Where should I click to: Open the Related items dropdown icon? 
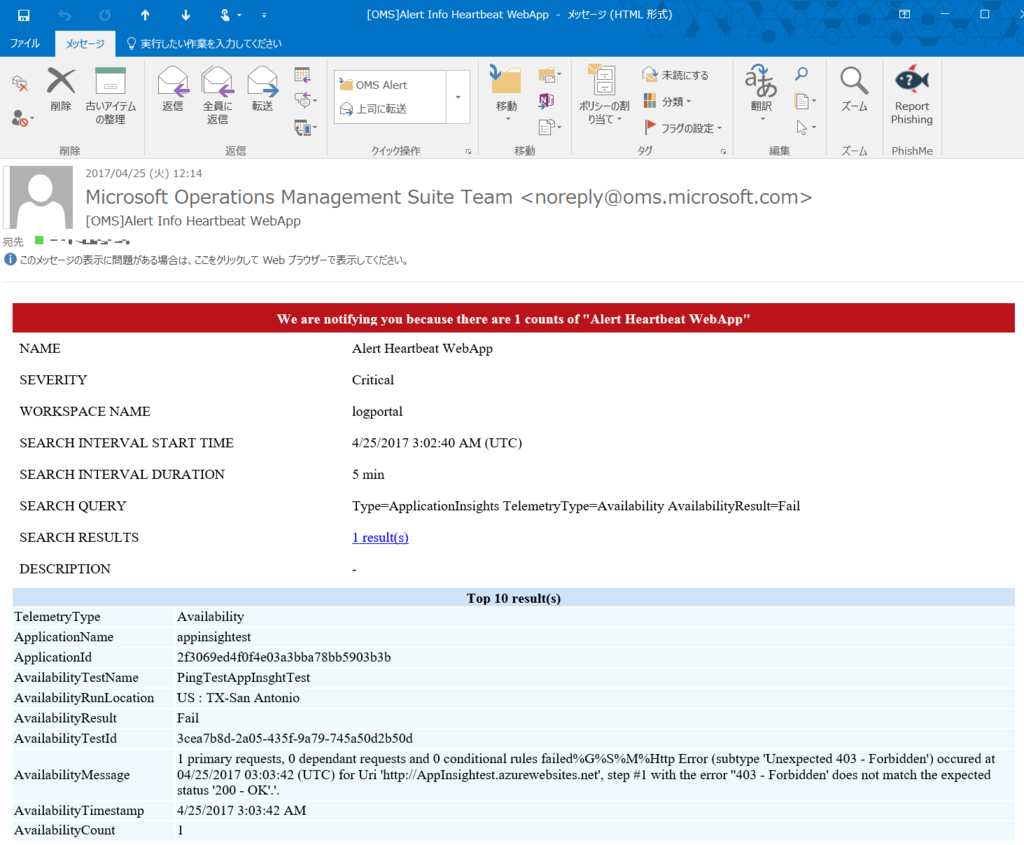(805, 101)
